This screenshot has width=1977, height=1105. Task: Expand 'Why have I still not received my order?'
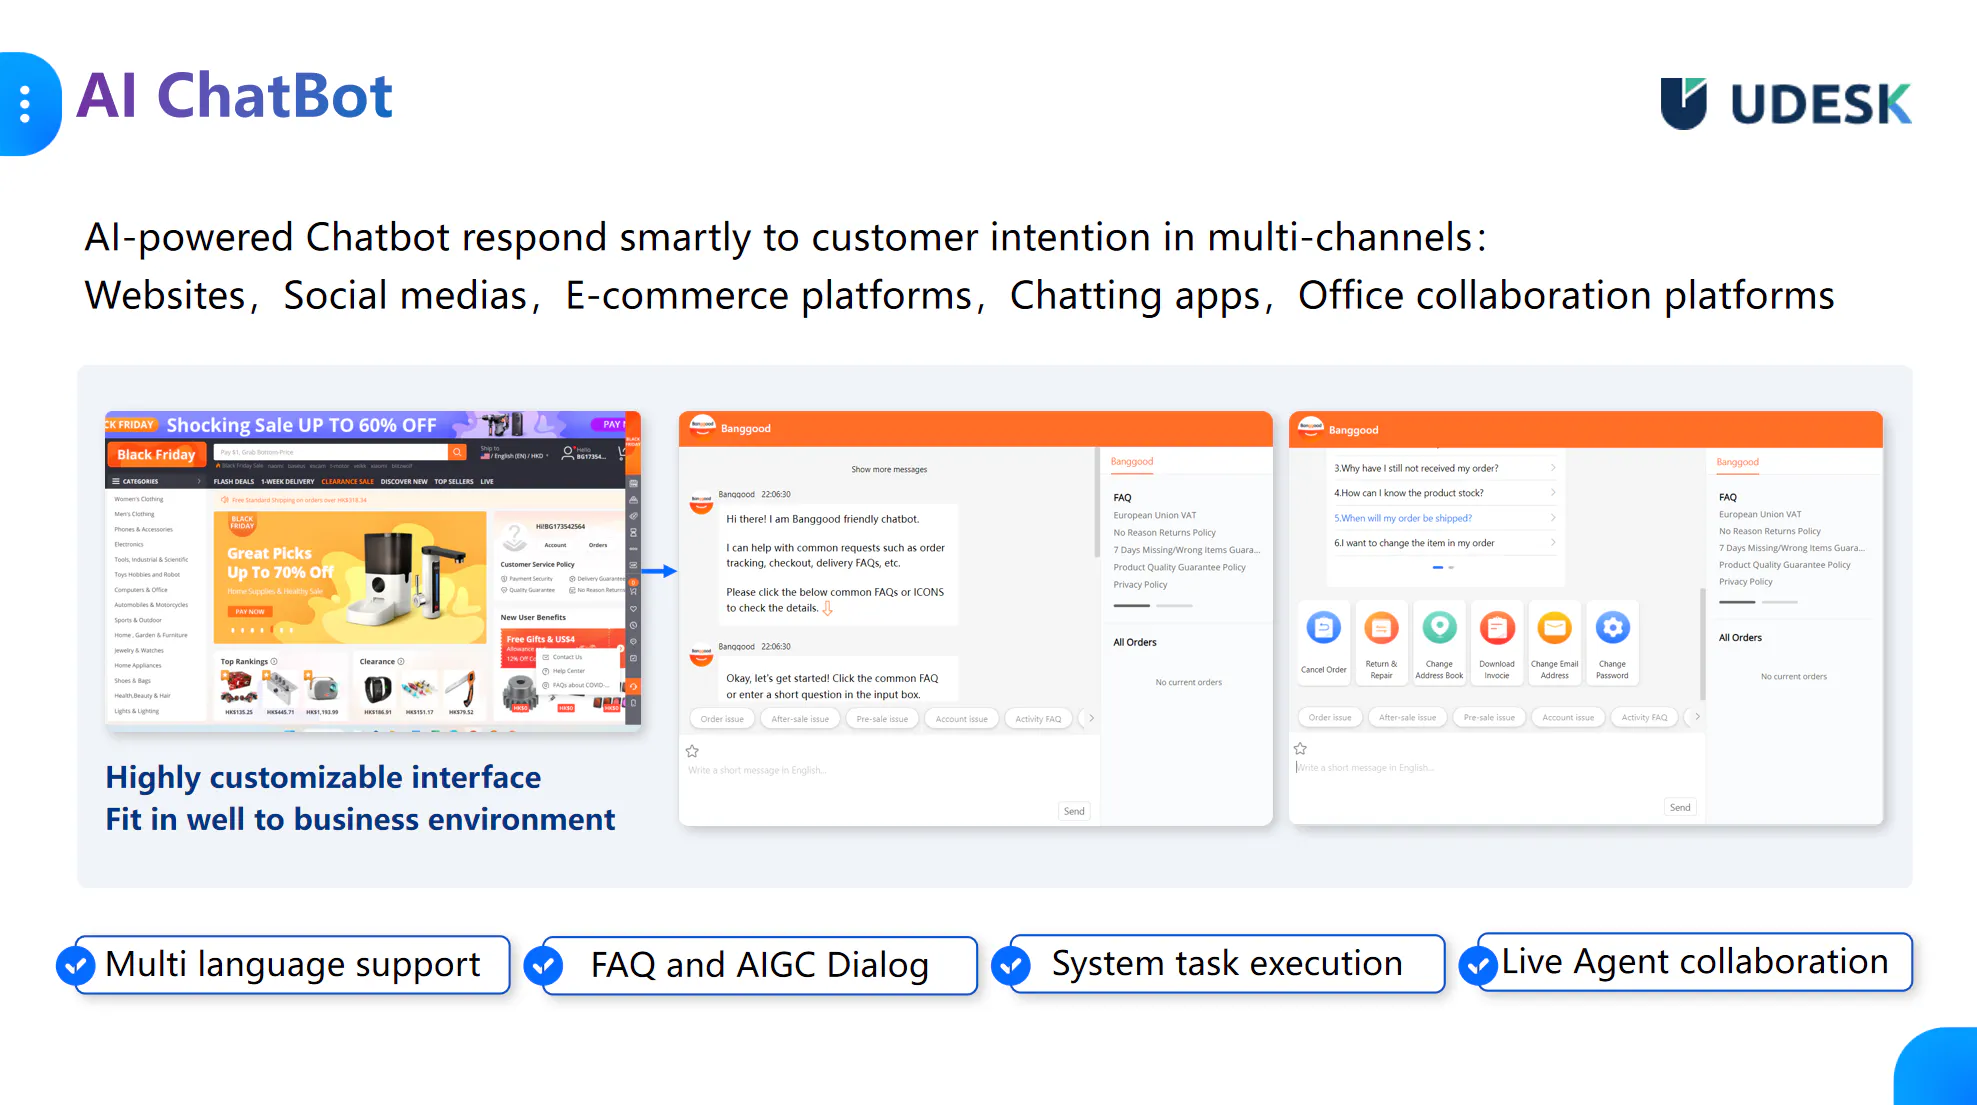1445,468
